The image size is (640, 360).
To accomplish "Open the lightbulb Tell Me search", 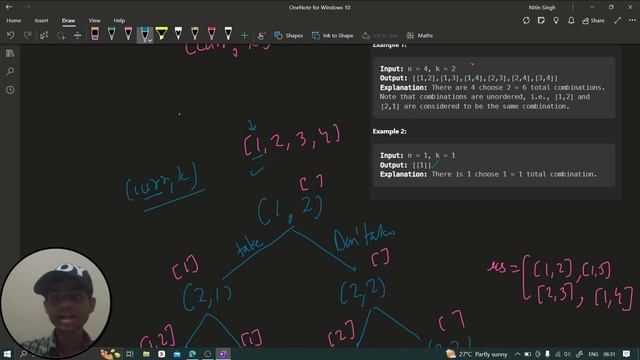I will tap(556, 20).
